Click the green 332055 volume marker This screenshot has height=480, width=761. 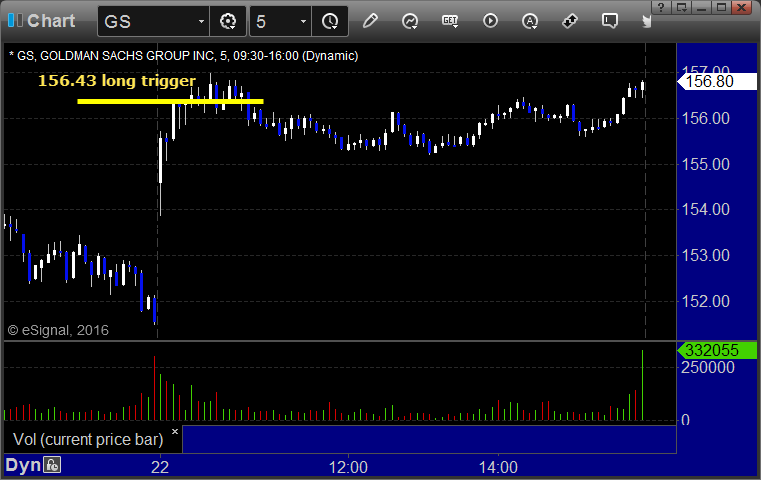click(717, 350)
